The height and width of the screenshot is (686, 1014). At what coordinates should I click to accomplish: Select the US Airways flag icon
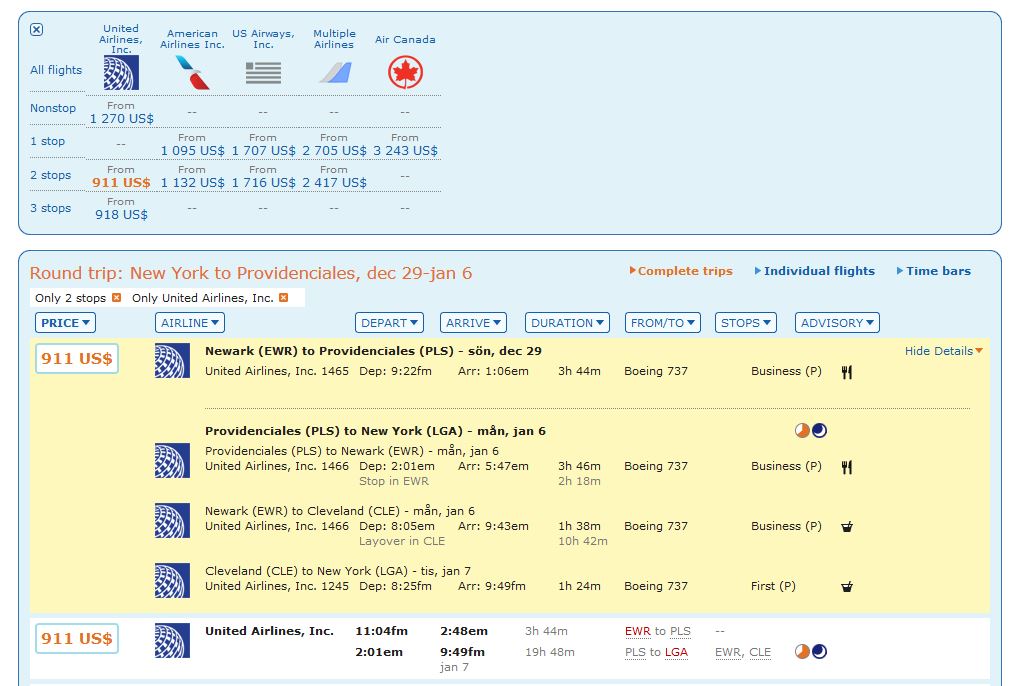263,73
